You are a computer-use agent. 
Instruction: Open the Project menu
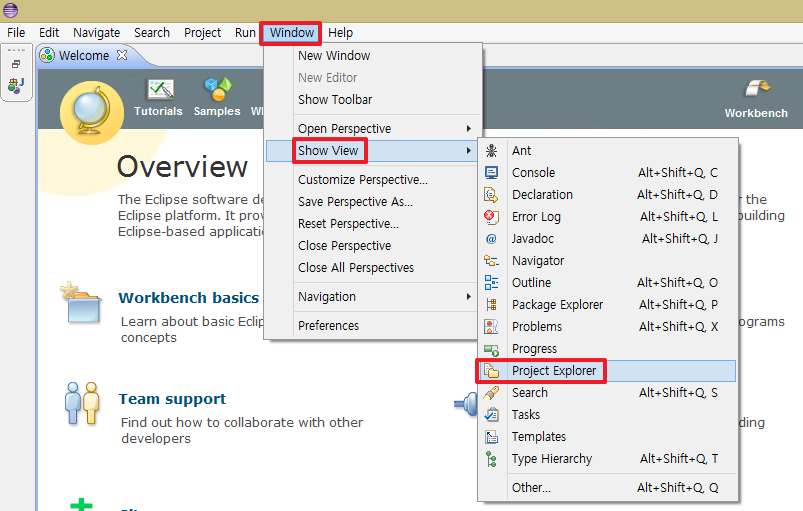click(x=203, y=33)
